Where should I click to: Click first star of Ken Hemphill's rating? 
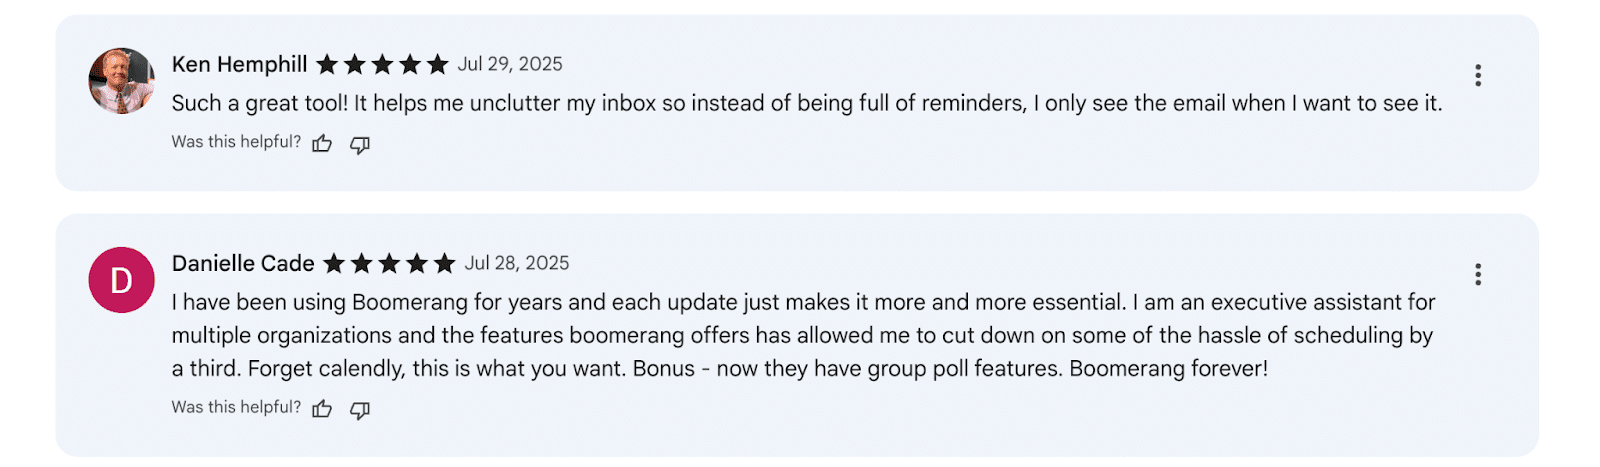click(327, 65)
